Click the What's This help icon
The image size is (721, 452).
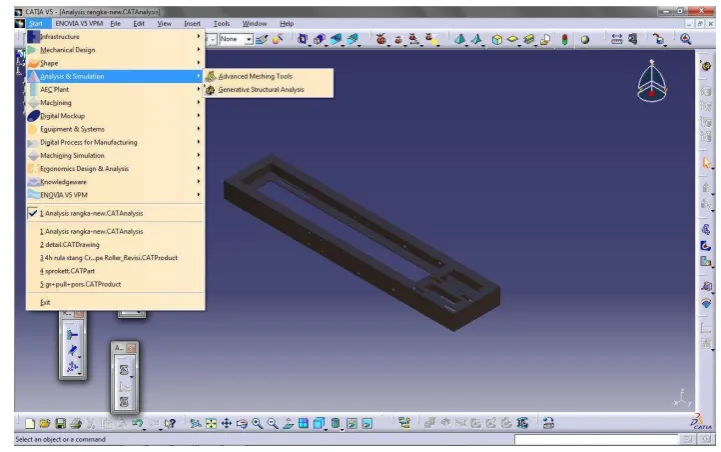(x=170, y=423)
